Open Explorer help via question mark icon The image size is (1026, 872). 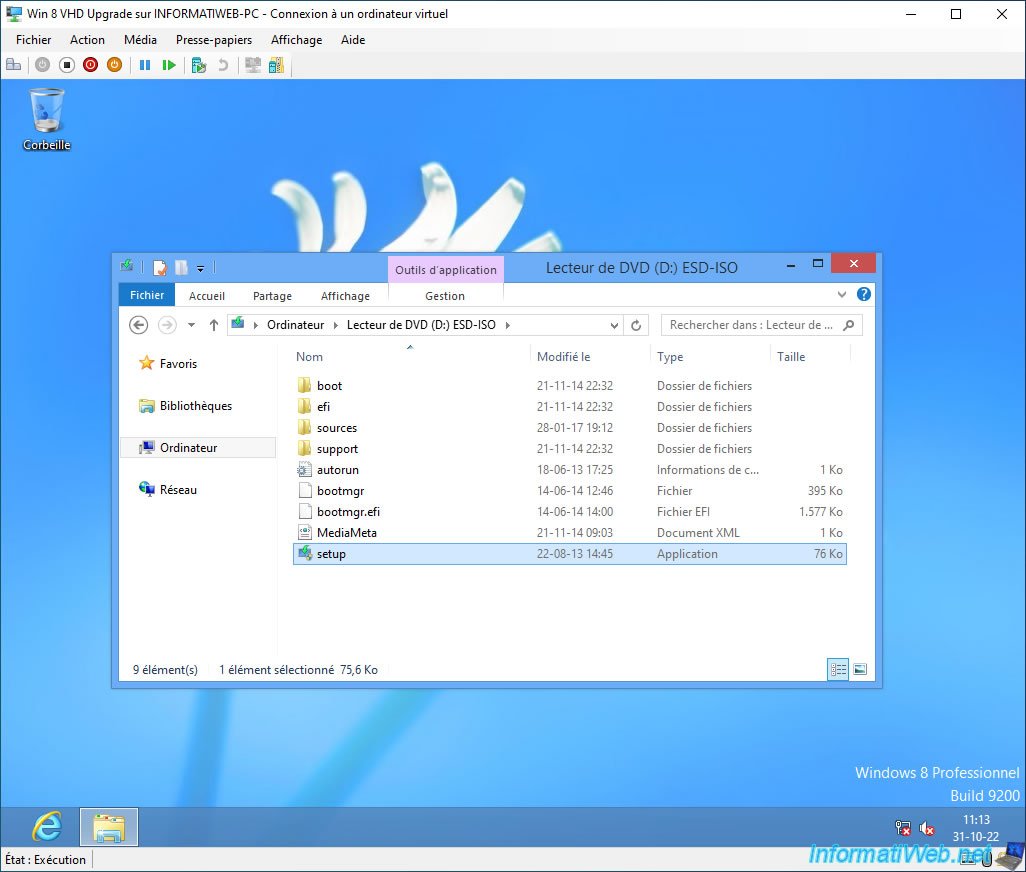click(x=864, y=295)
